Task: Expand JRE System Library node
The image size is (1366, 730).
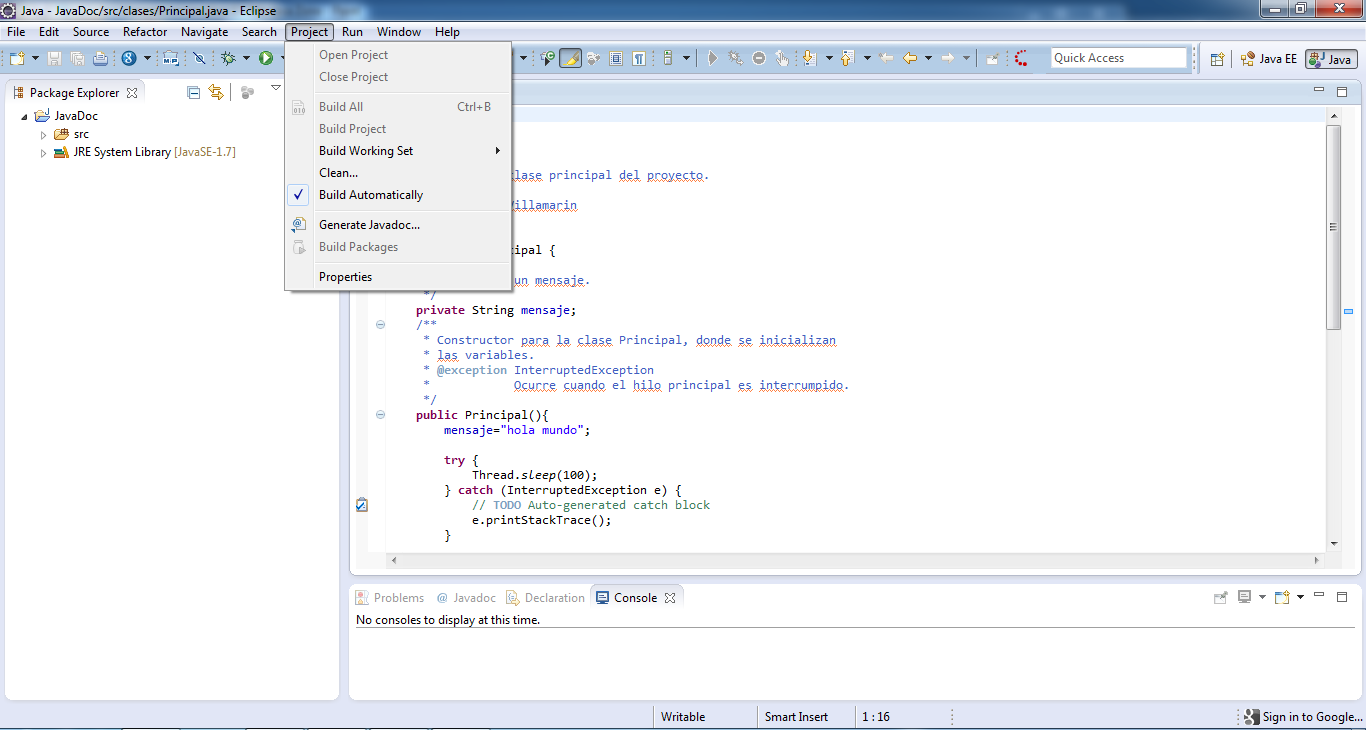Action: [43, 153]
